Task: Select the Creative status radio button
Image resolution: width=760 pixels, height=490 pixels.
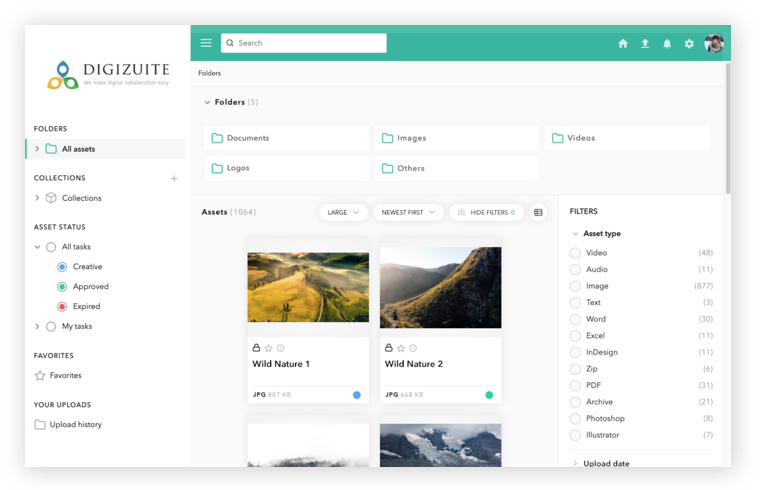Action: point(62,267)
